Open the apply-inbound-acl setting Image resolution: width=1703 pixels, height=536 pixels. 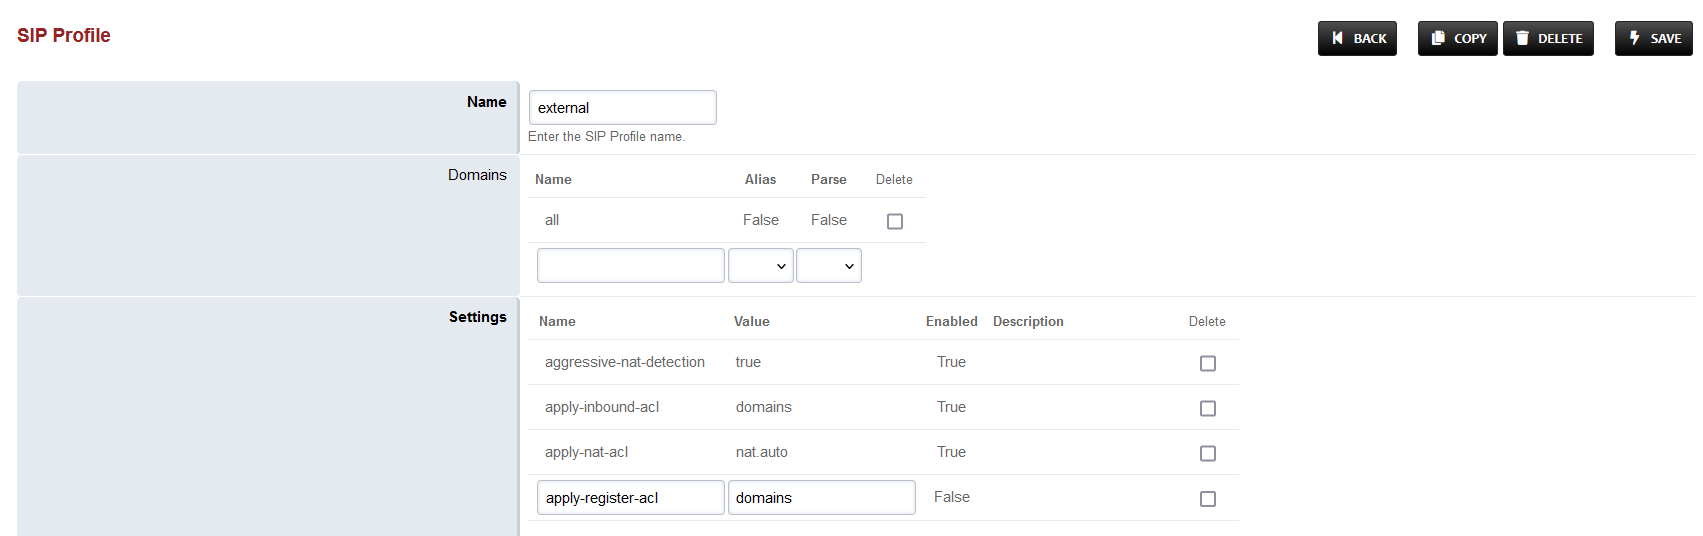point(601,407)
